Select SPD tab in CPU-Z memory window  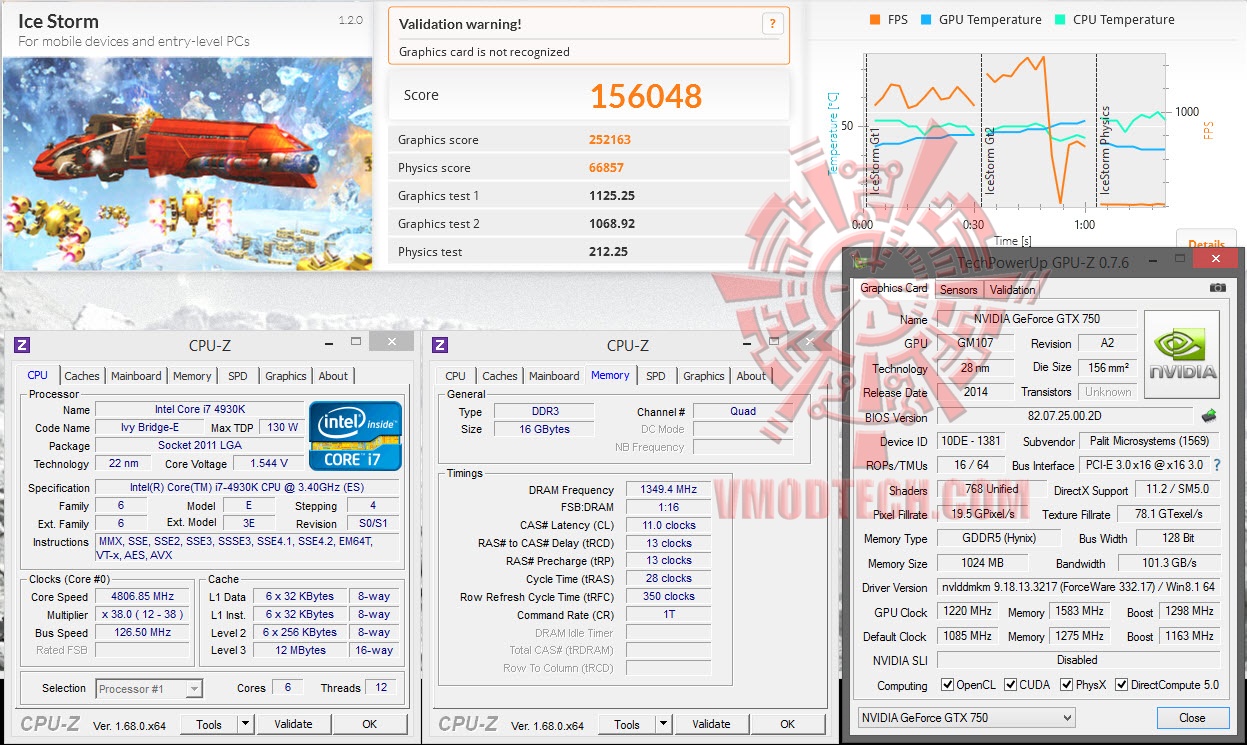(655, 376)
